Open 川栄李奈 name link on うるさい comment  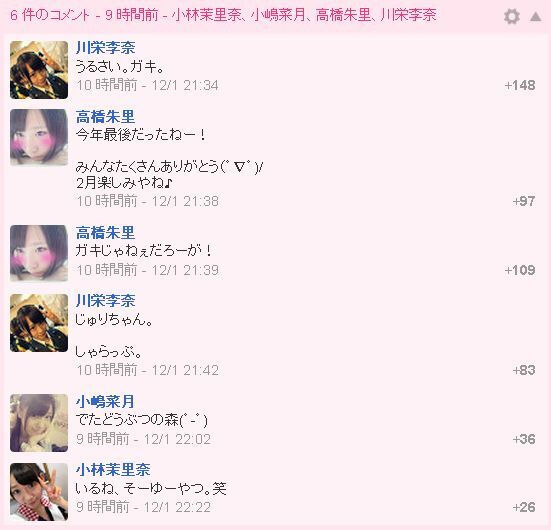(105, 48)
